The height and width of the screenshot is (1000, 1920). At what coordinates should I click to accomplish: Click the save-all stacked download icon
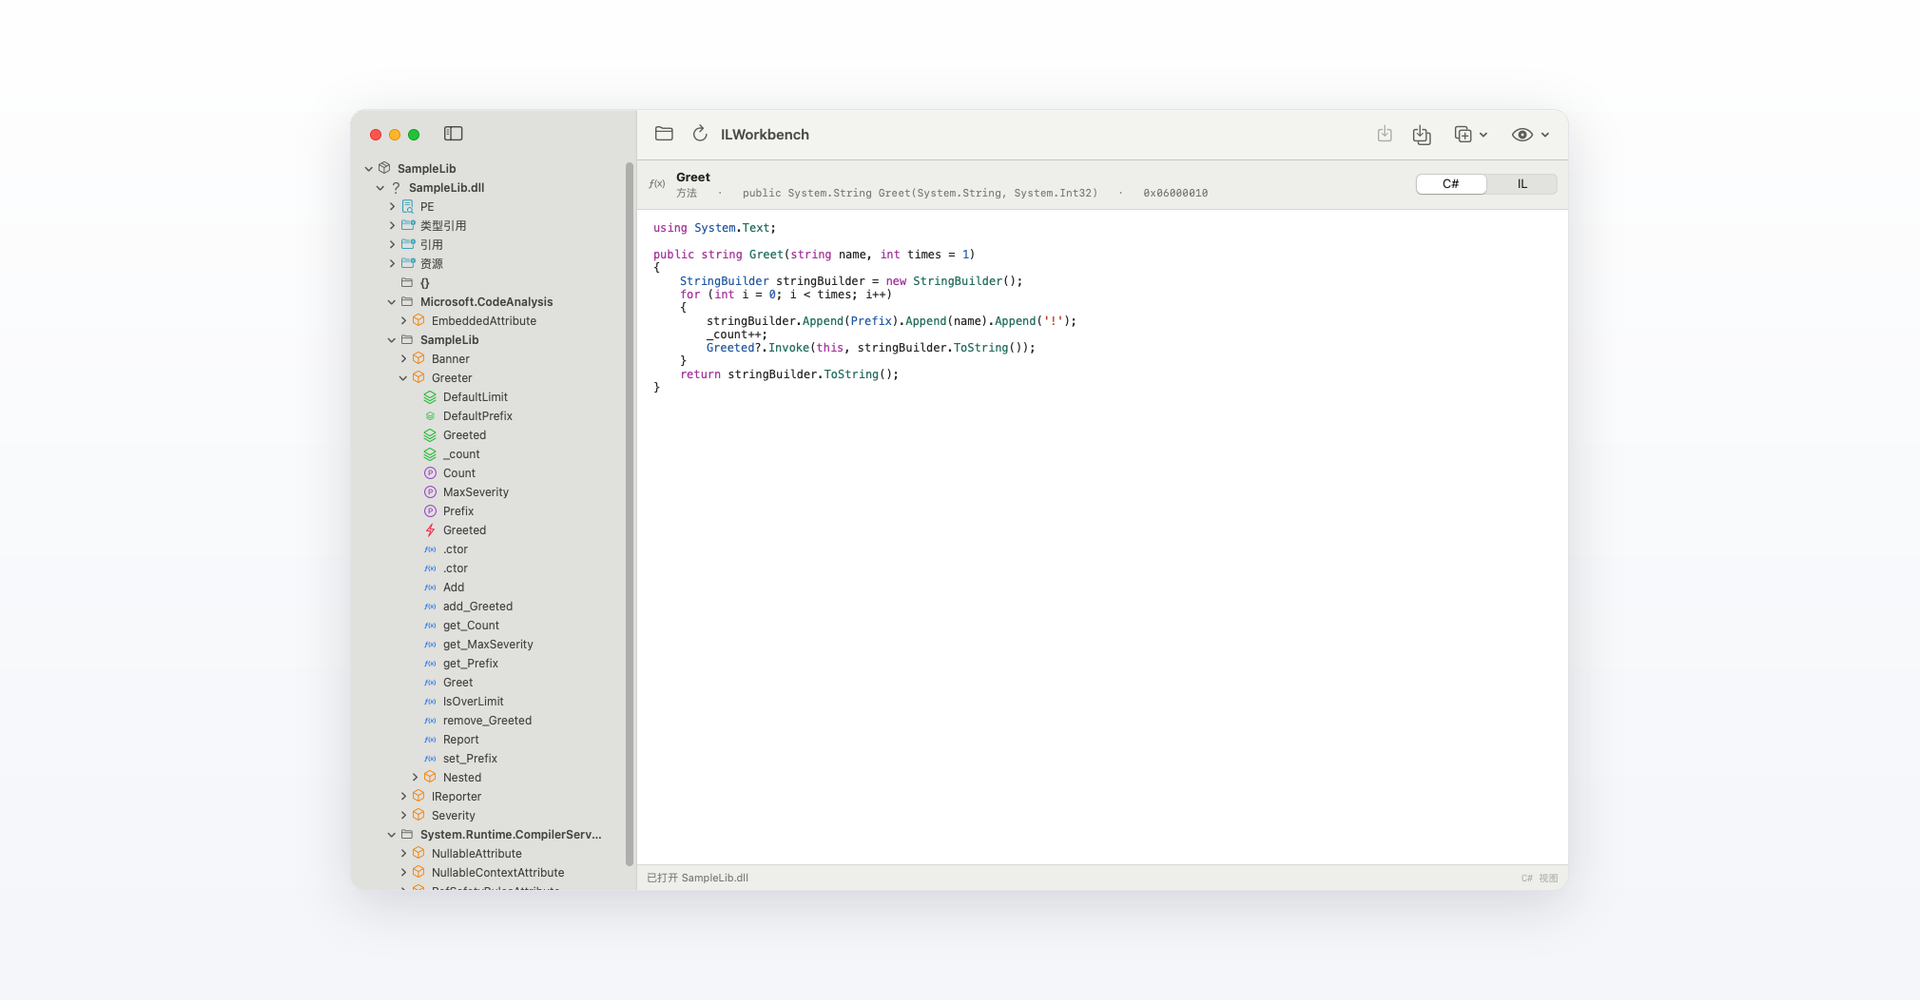[x=1422, y=134]
